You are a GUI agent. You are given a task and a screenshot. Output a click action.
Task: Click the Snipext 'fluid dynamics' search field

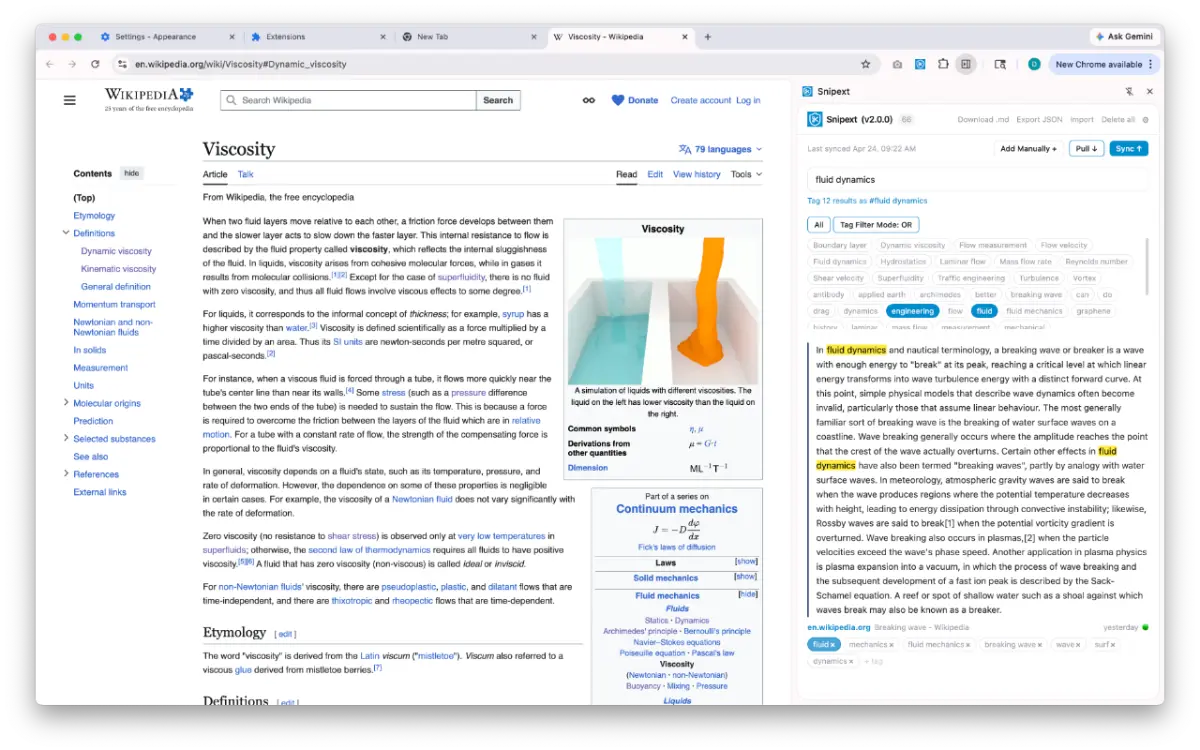[977, 180]
